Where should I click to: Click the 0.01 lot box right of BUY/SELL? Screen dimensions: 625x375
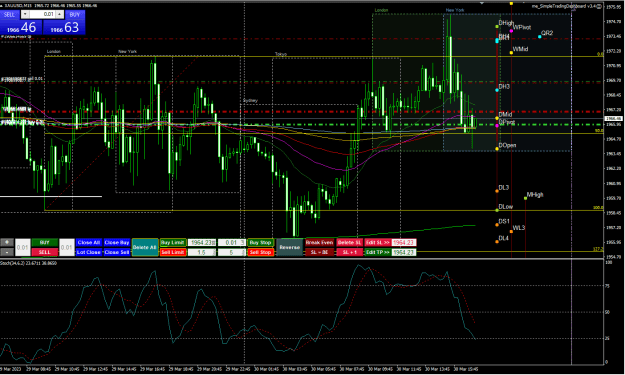click(x=67, y=247)
